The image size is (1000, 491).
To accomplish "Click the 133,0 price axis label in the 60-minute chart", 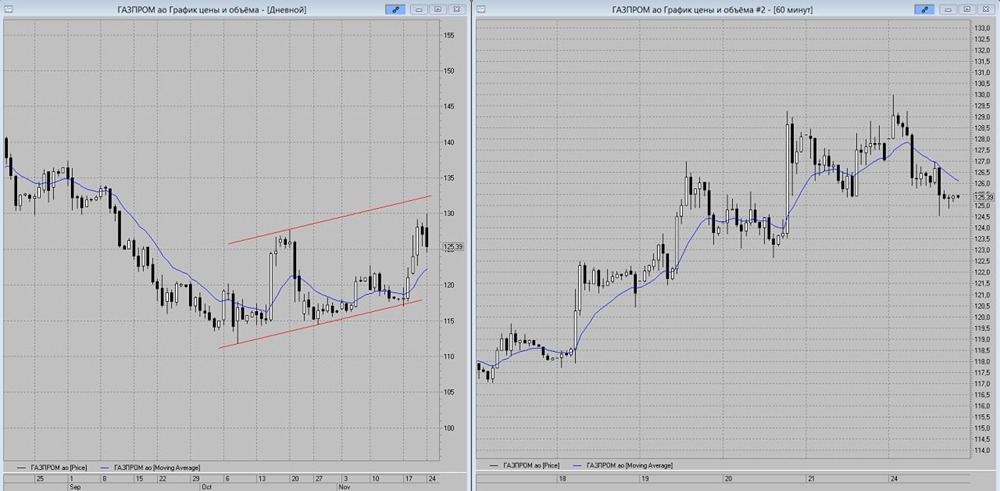I will pos(983,29).
